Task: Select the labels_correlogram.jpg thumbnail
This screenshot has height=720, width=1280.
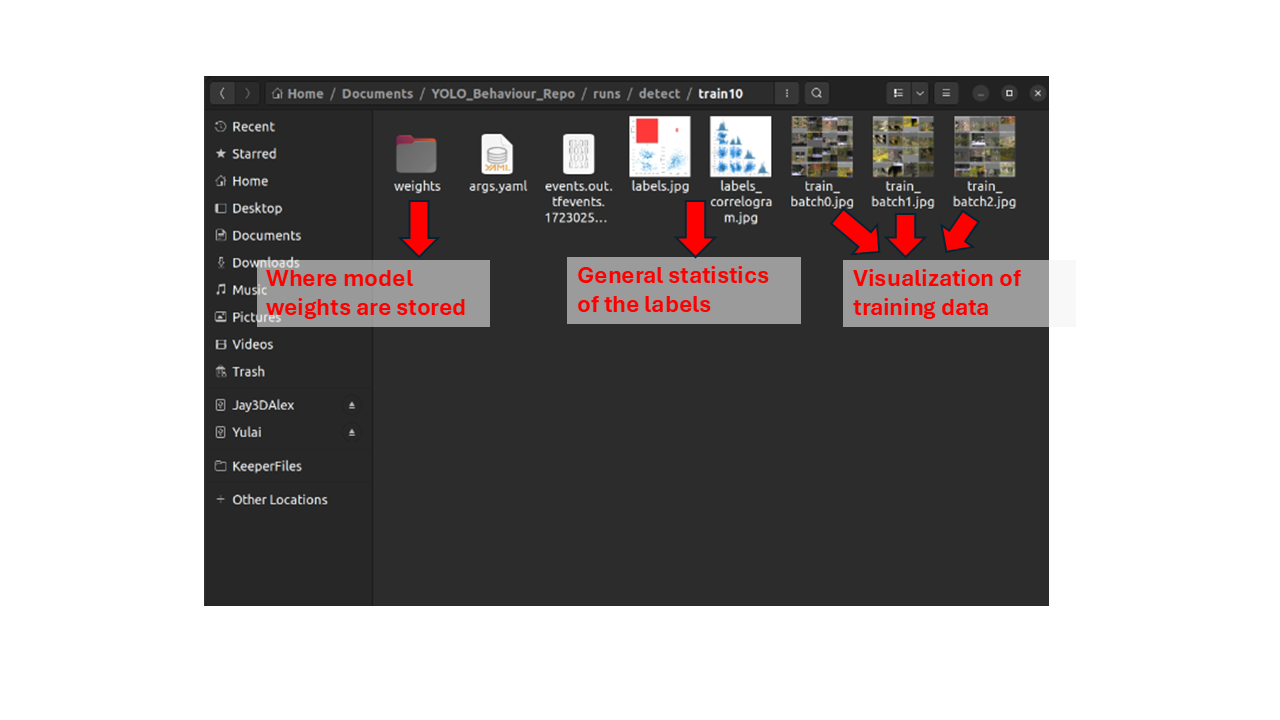Action: [741, 146]
